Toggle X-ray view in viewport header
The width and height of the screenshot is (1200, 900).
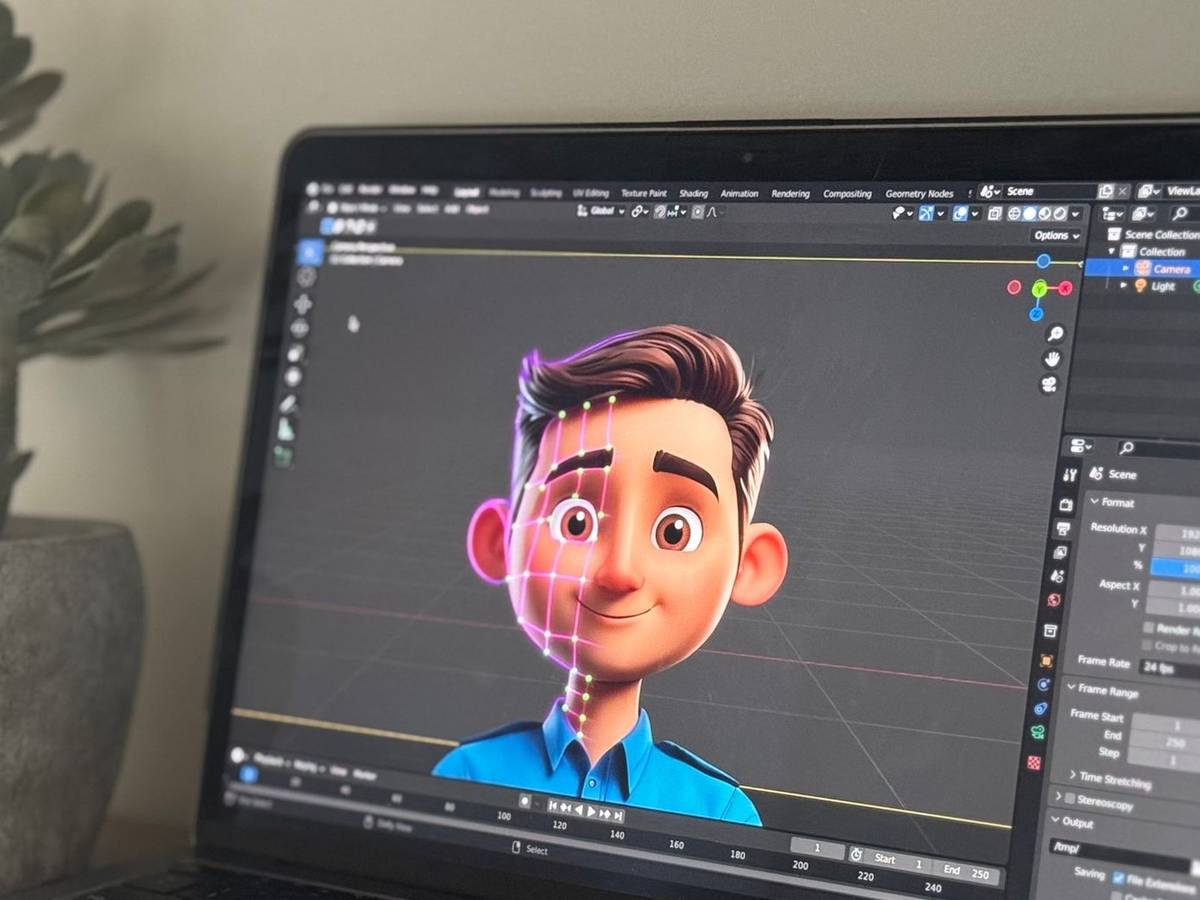994,213
